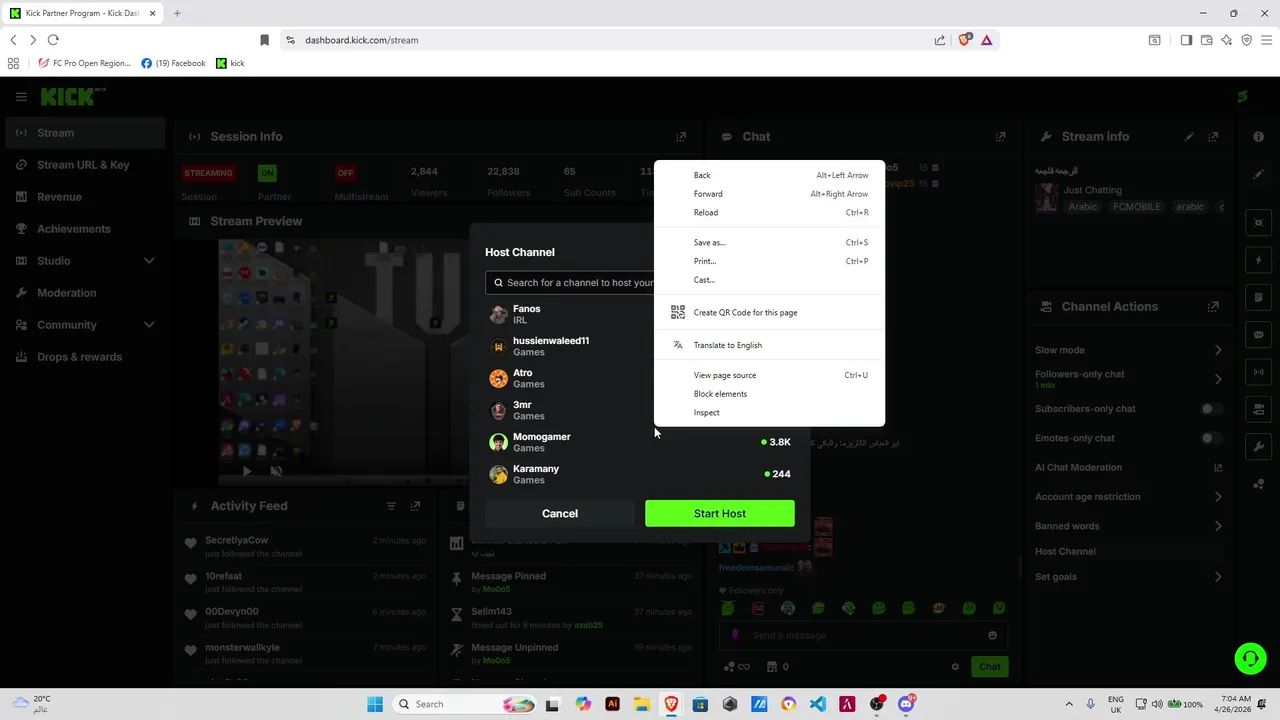
Task: Select Create QR Code for this page
Action: pos(769,313)
